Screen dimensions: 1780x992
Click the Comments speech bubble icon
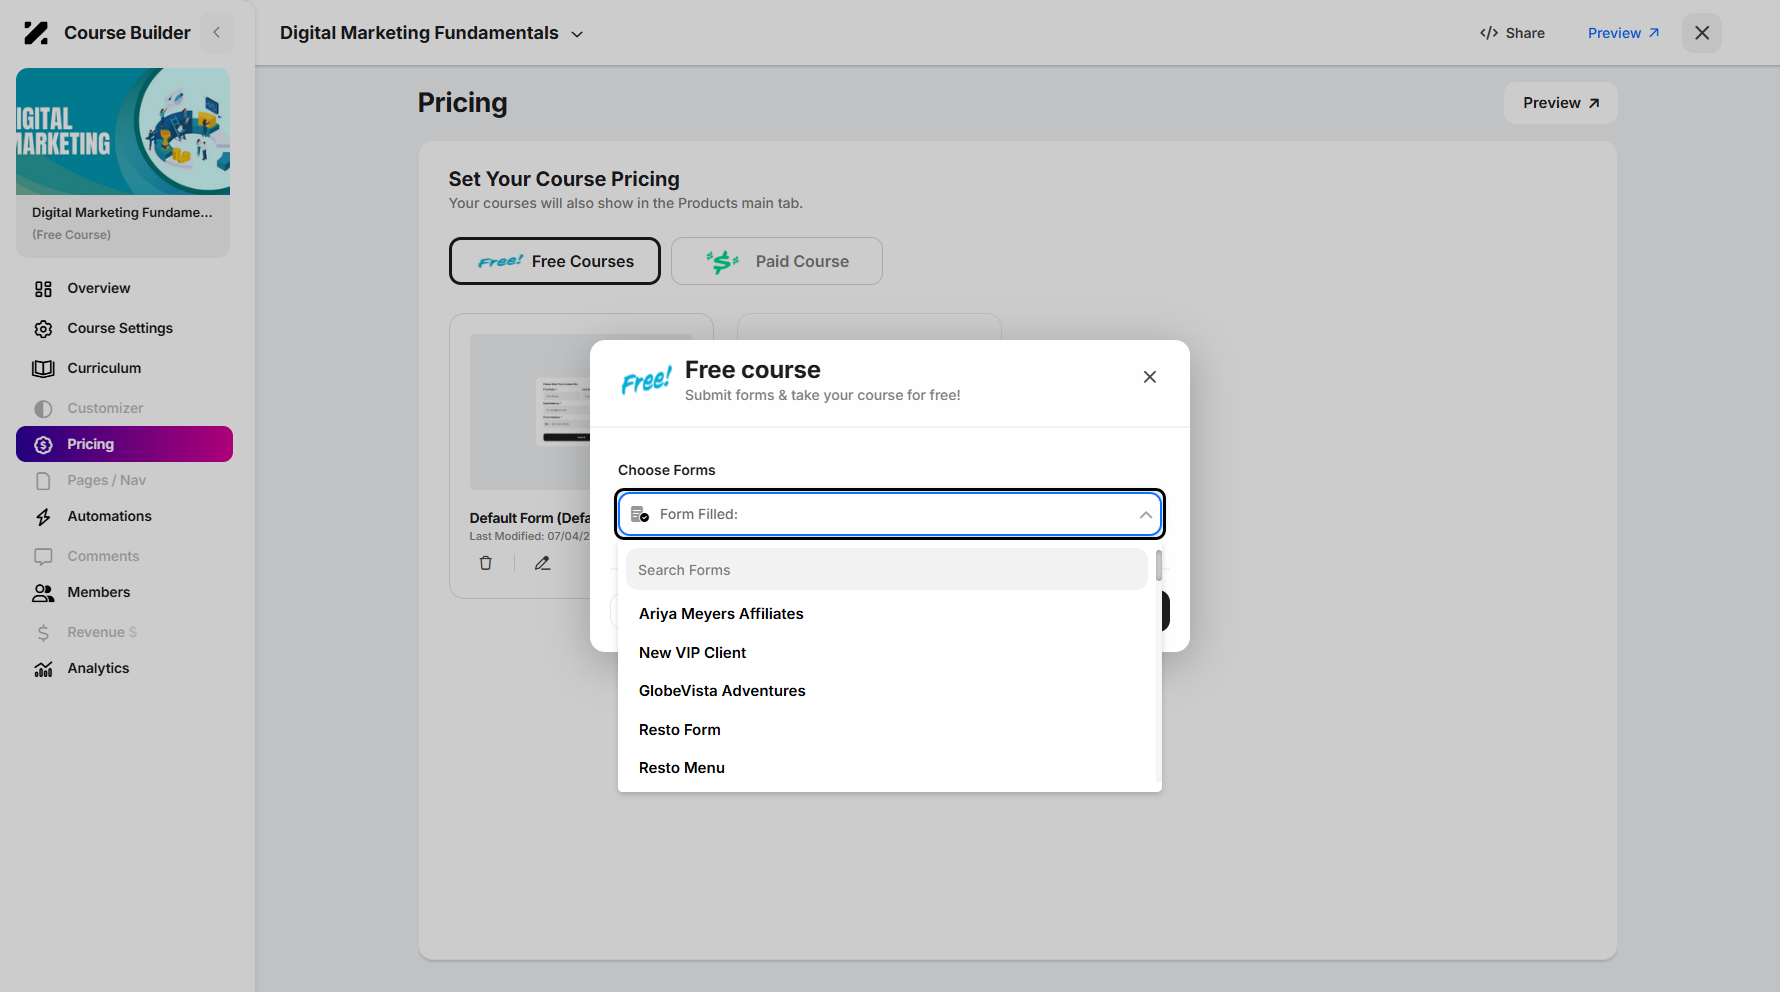pyautogui.click(x=43, y=557)
